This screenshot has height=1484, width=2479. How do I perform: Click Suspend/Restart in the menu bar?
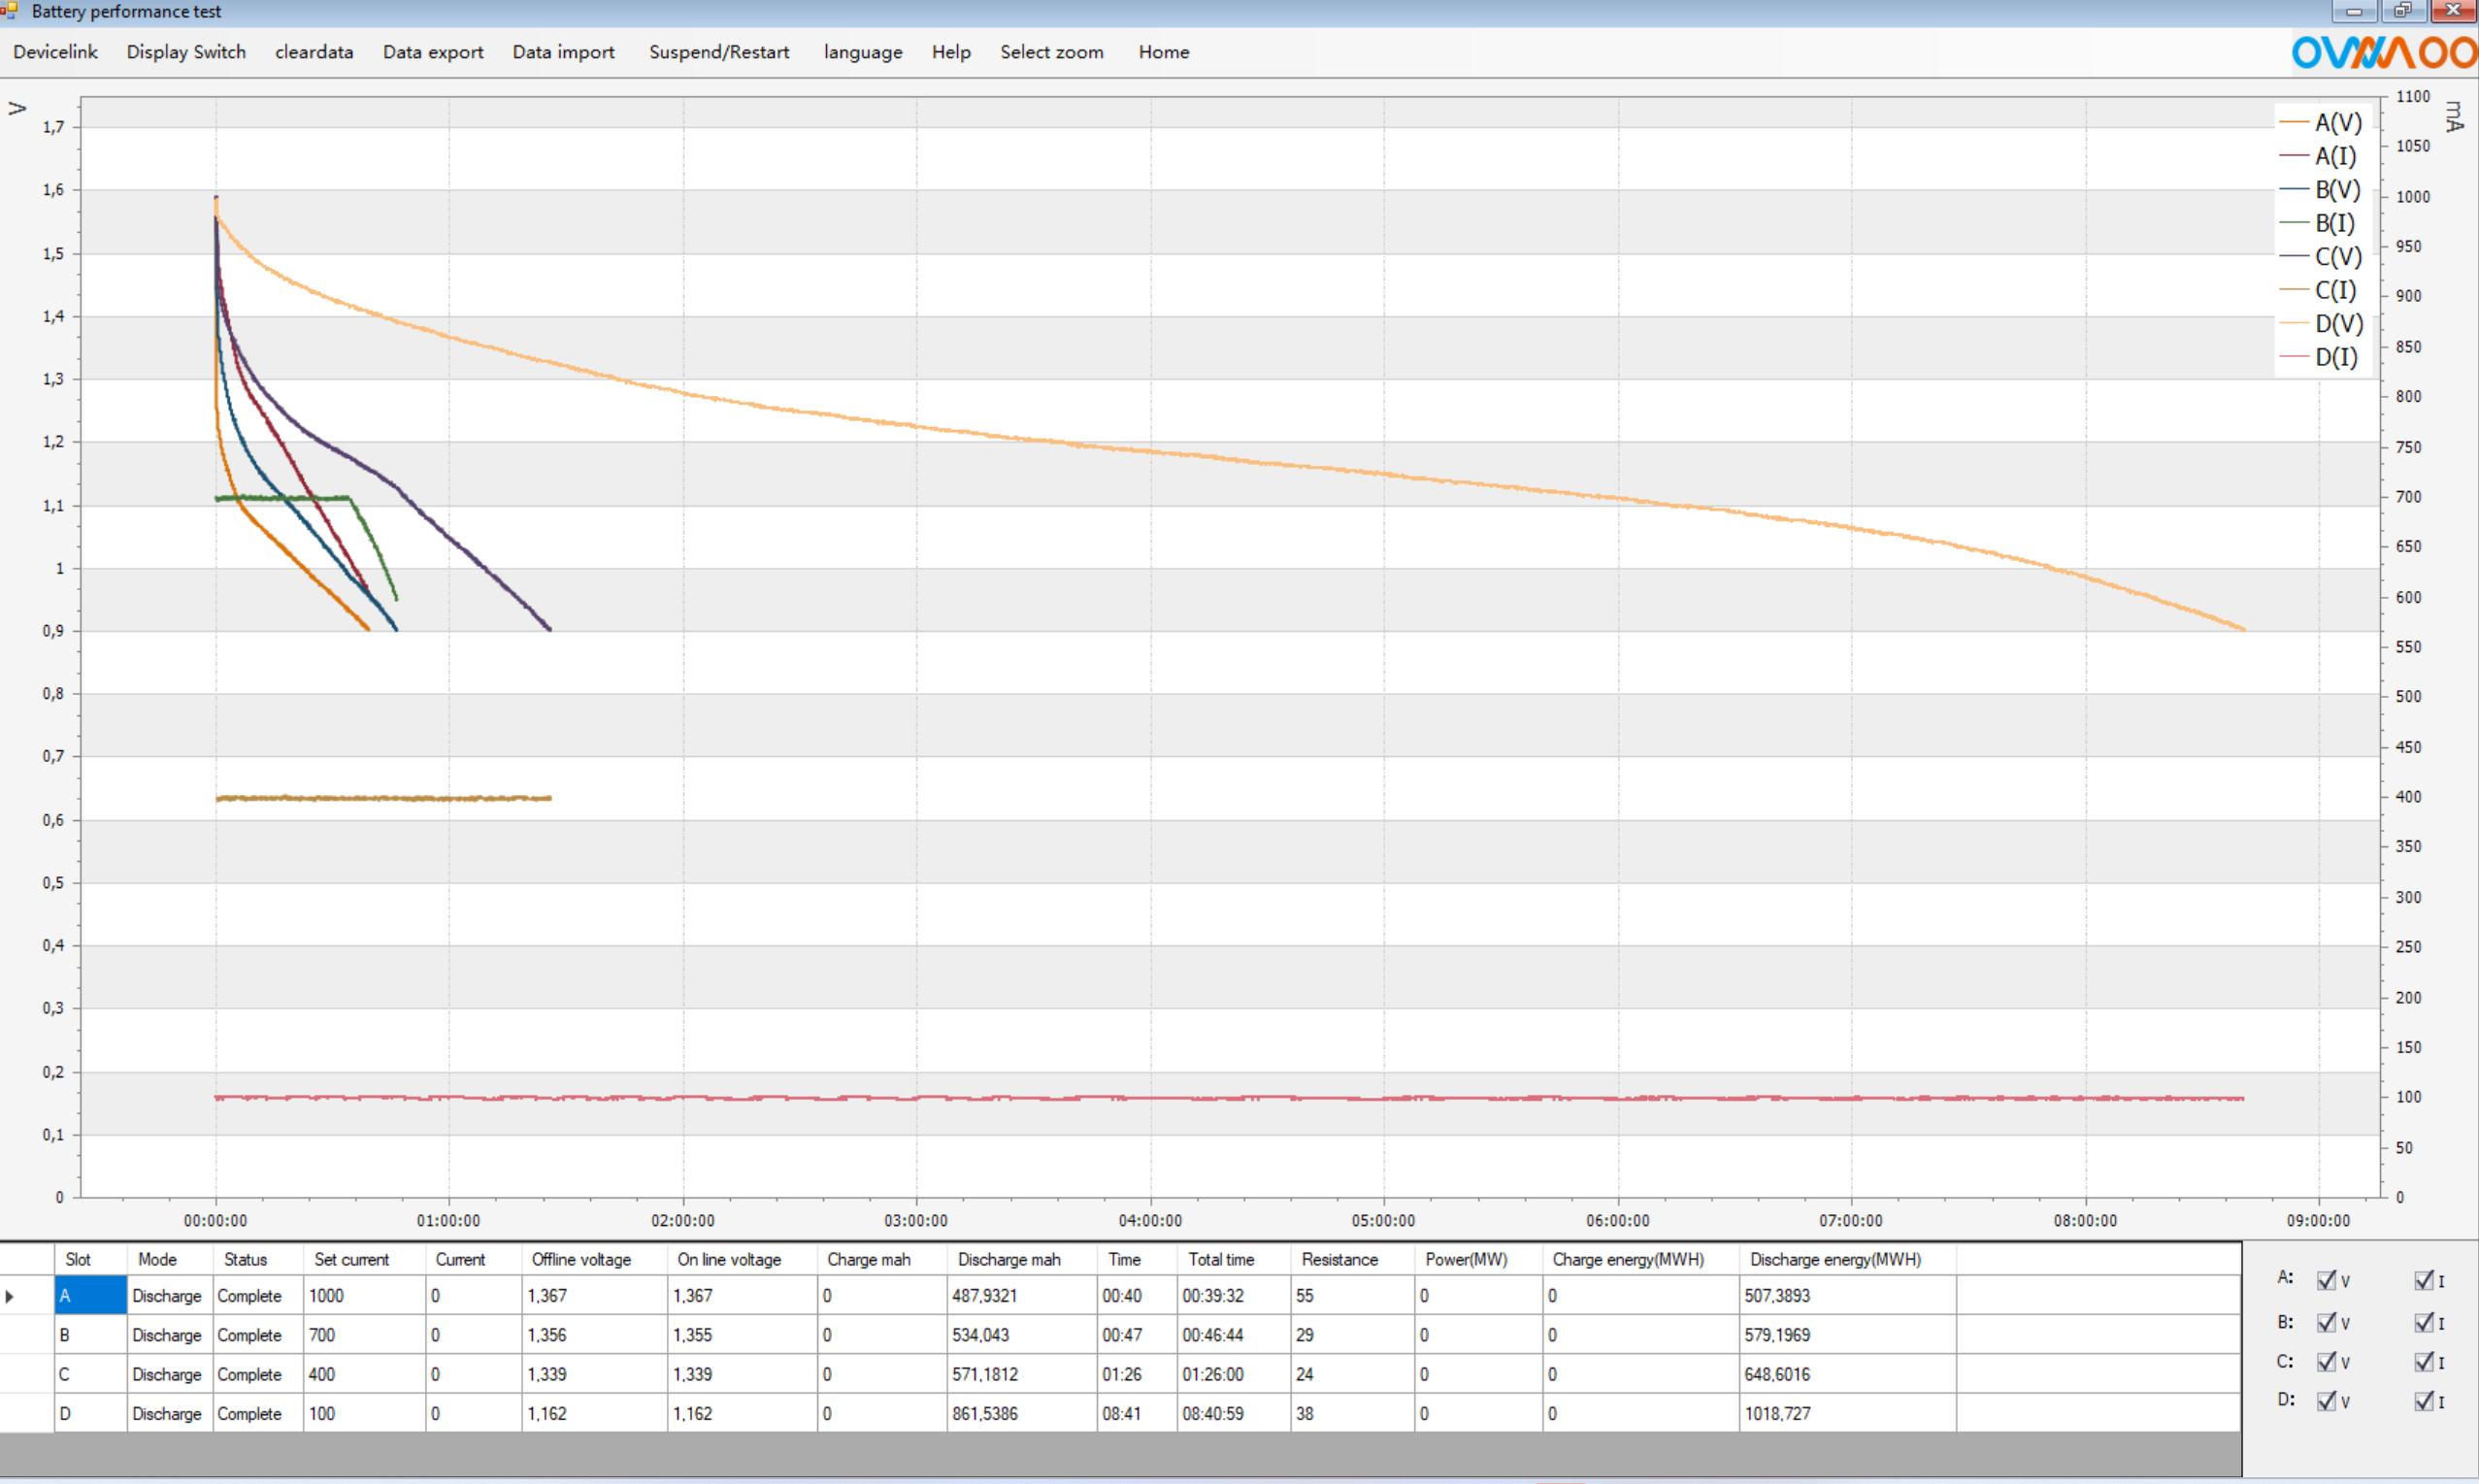(718, 52)
